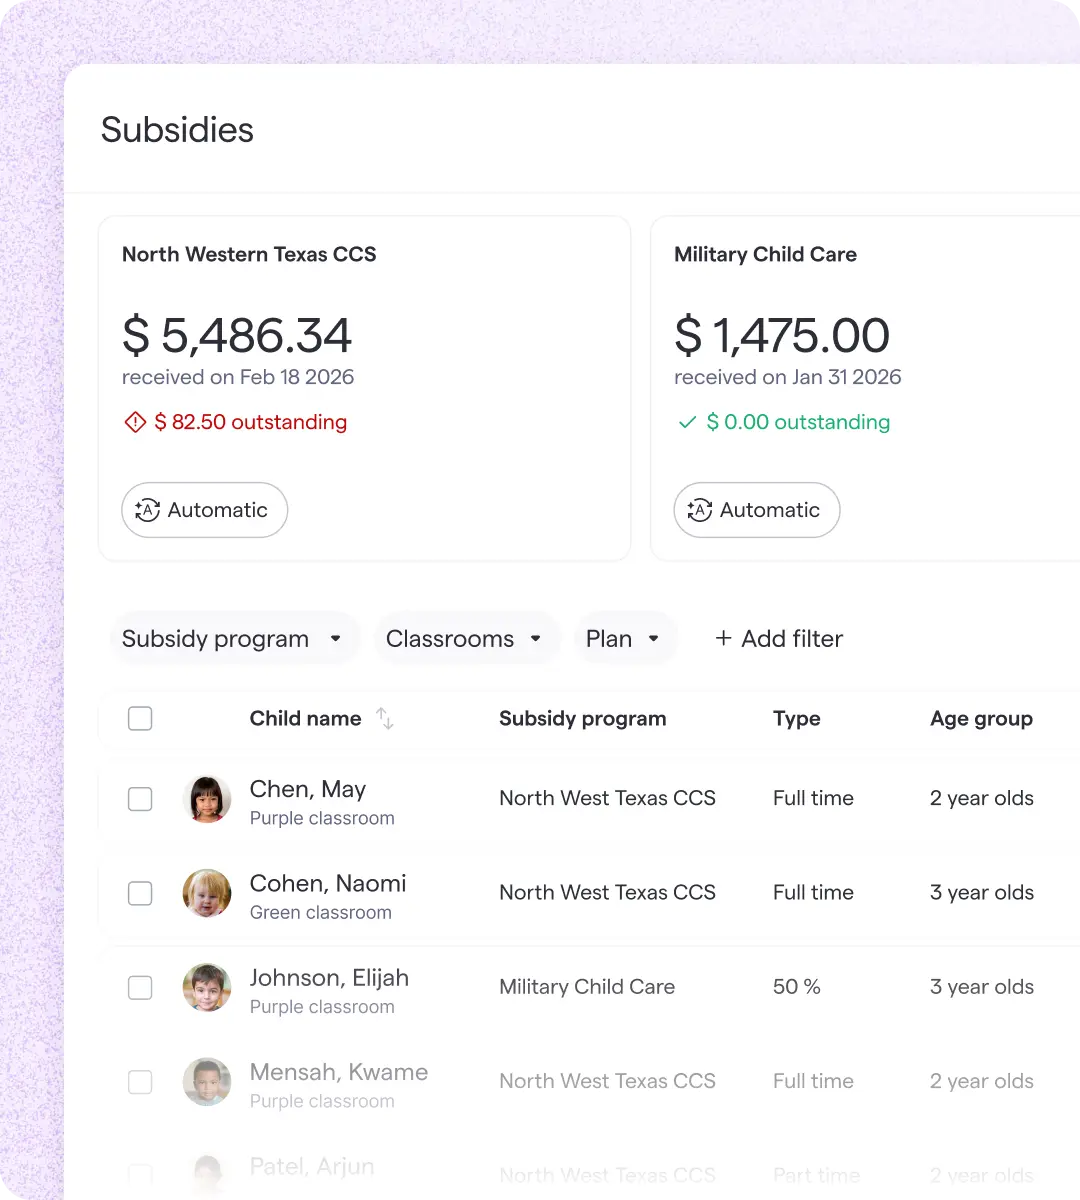Click the plus icon in Add filter
The width and height of the screenshot is (1080, 1200).
coord(723,638)
